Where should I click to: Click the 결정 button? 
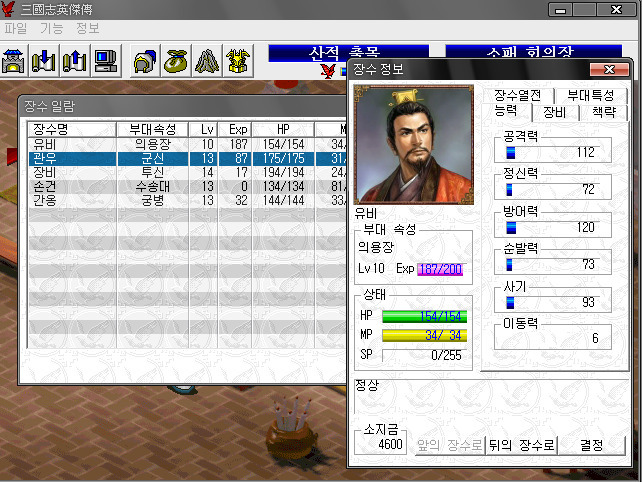(x=591, y=445)
